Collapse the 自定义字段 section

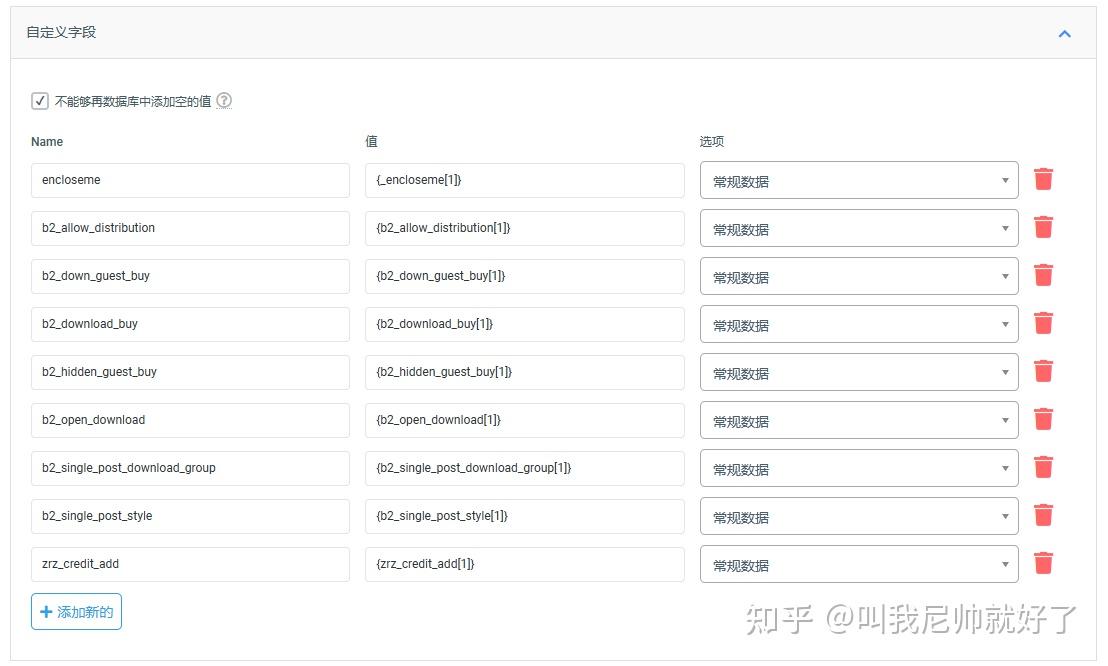pos(1064,33)
